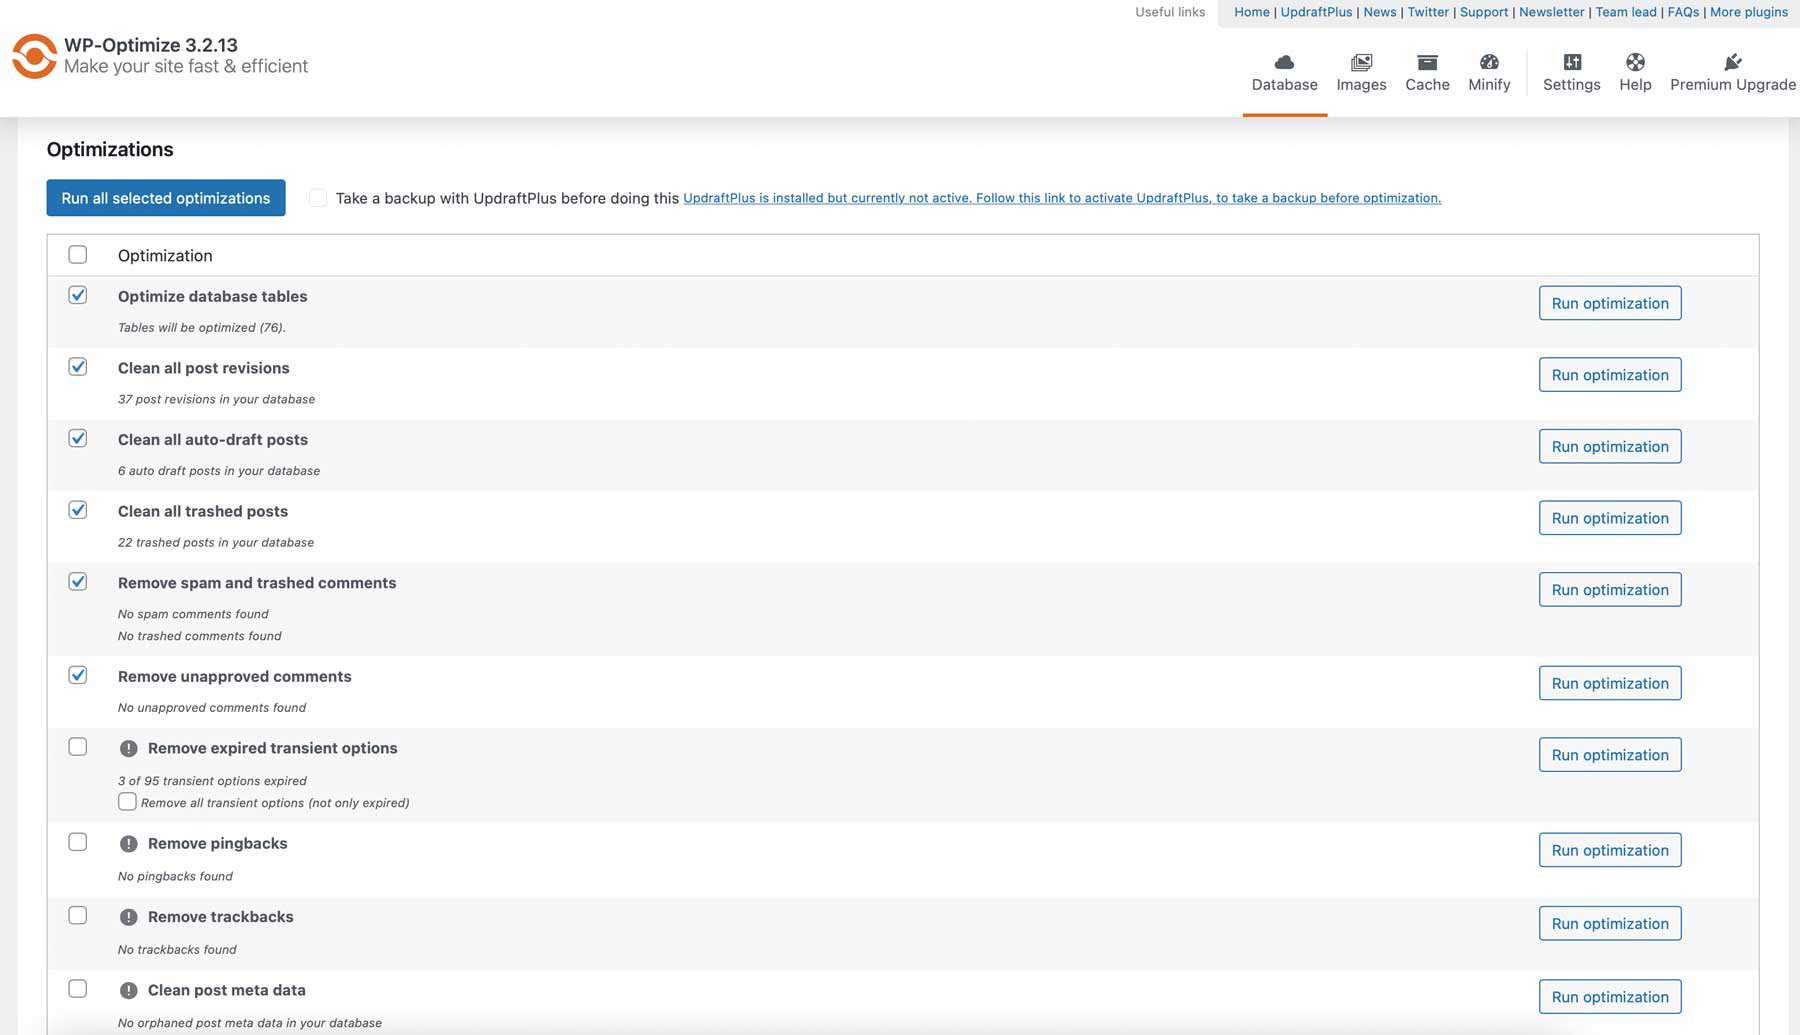Click the warning icon next to Remove pingbacks
The width and height of the screenshot is (1800, 1035).
coord(128,843)
